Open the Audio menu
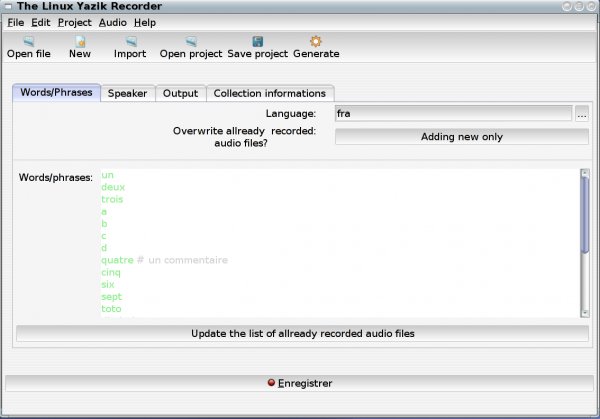Screen dimensions: 600x419 (x=112, y=23)
